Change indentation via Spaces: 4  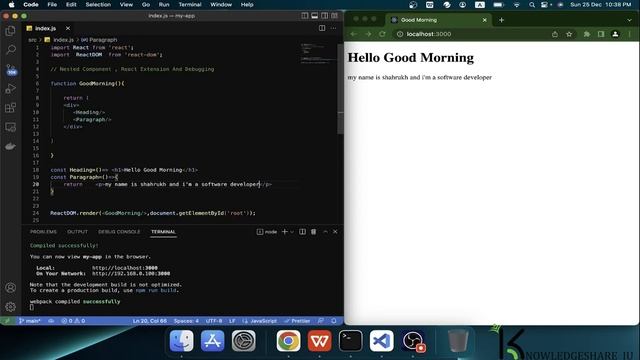pos(186,321)
